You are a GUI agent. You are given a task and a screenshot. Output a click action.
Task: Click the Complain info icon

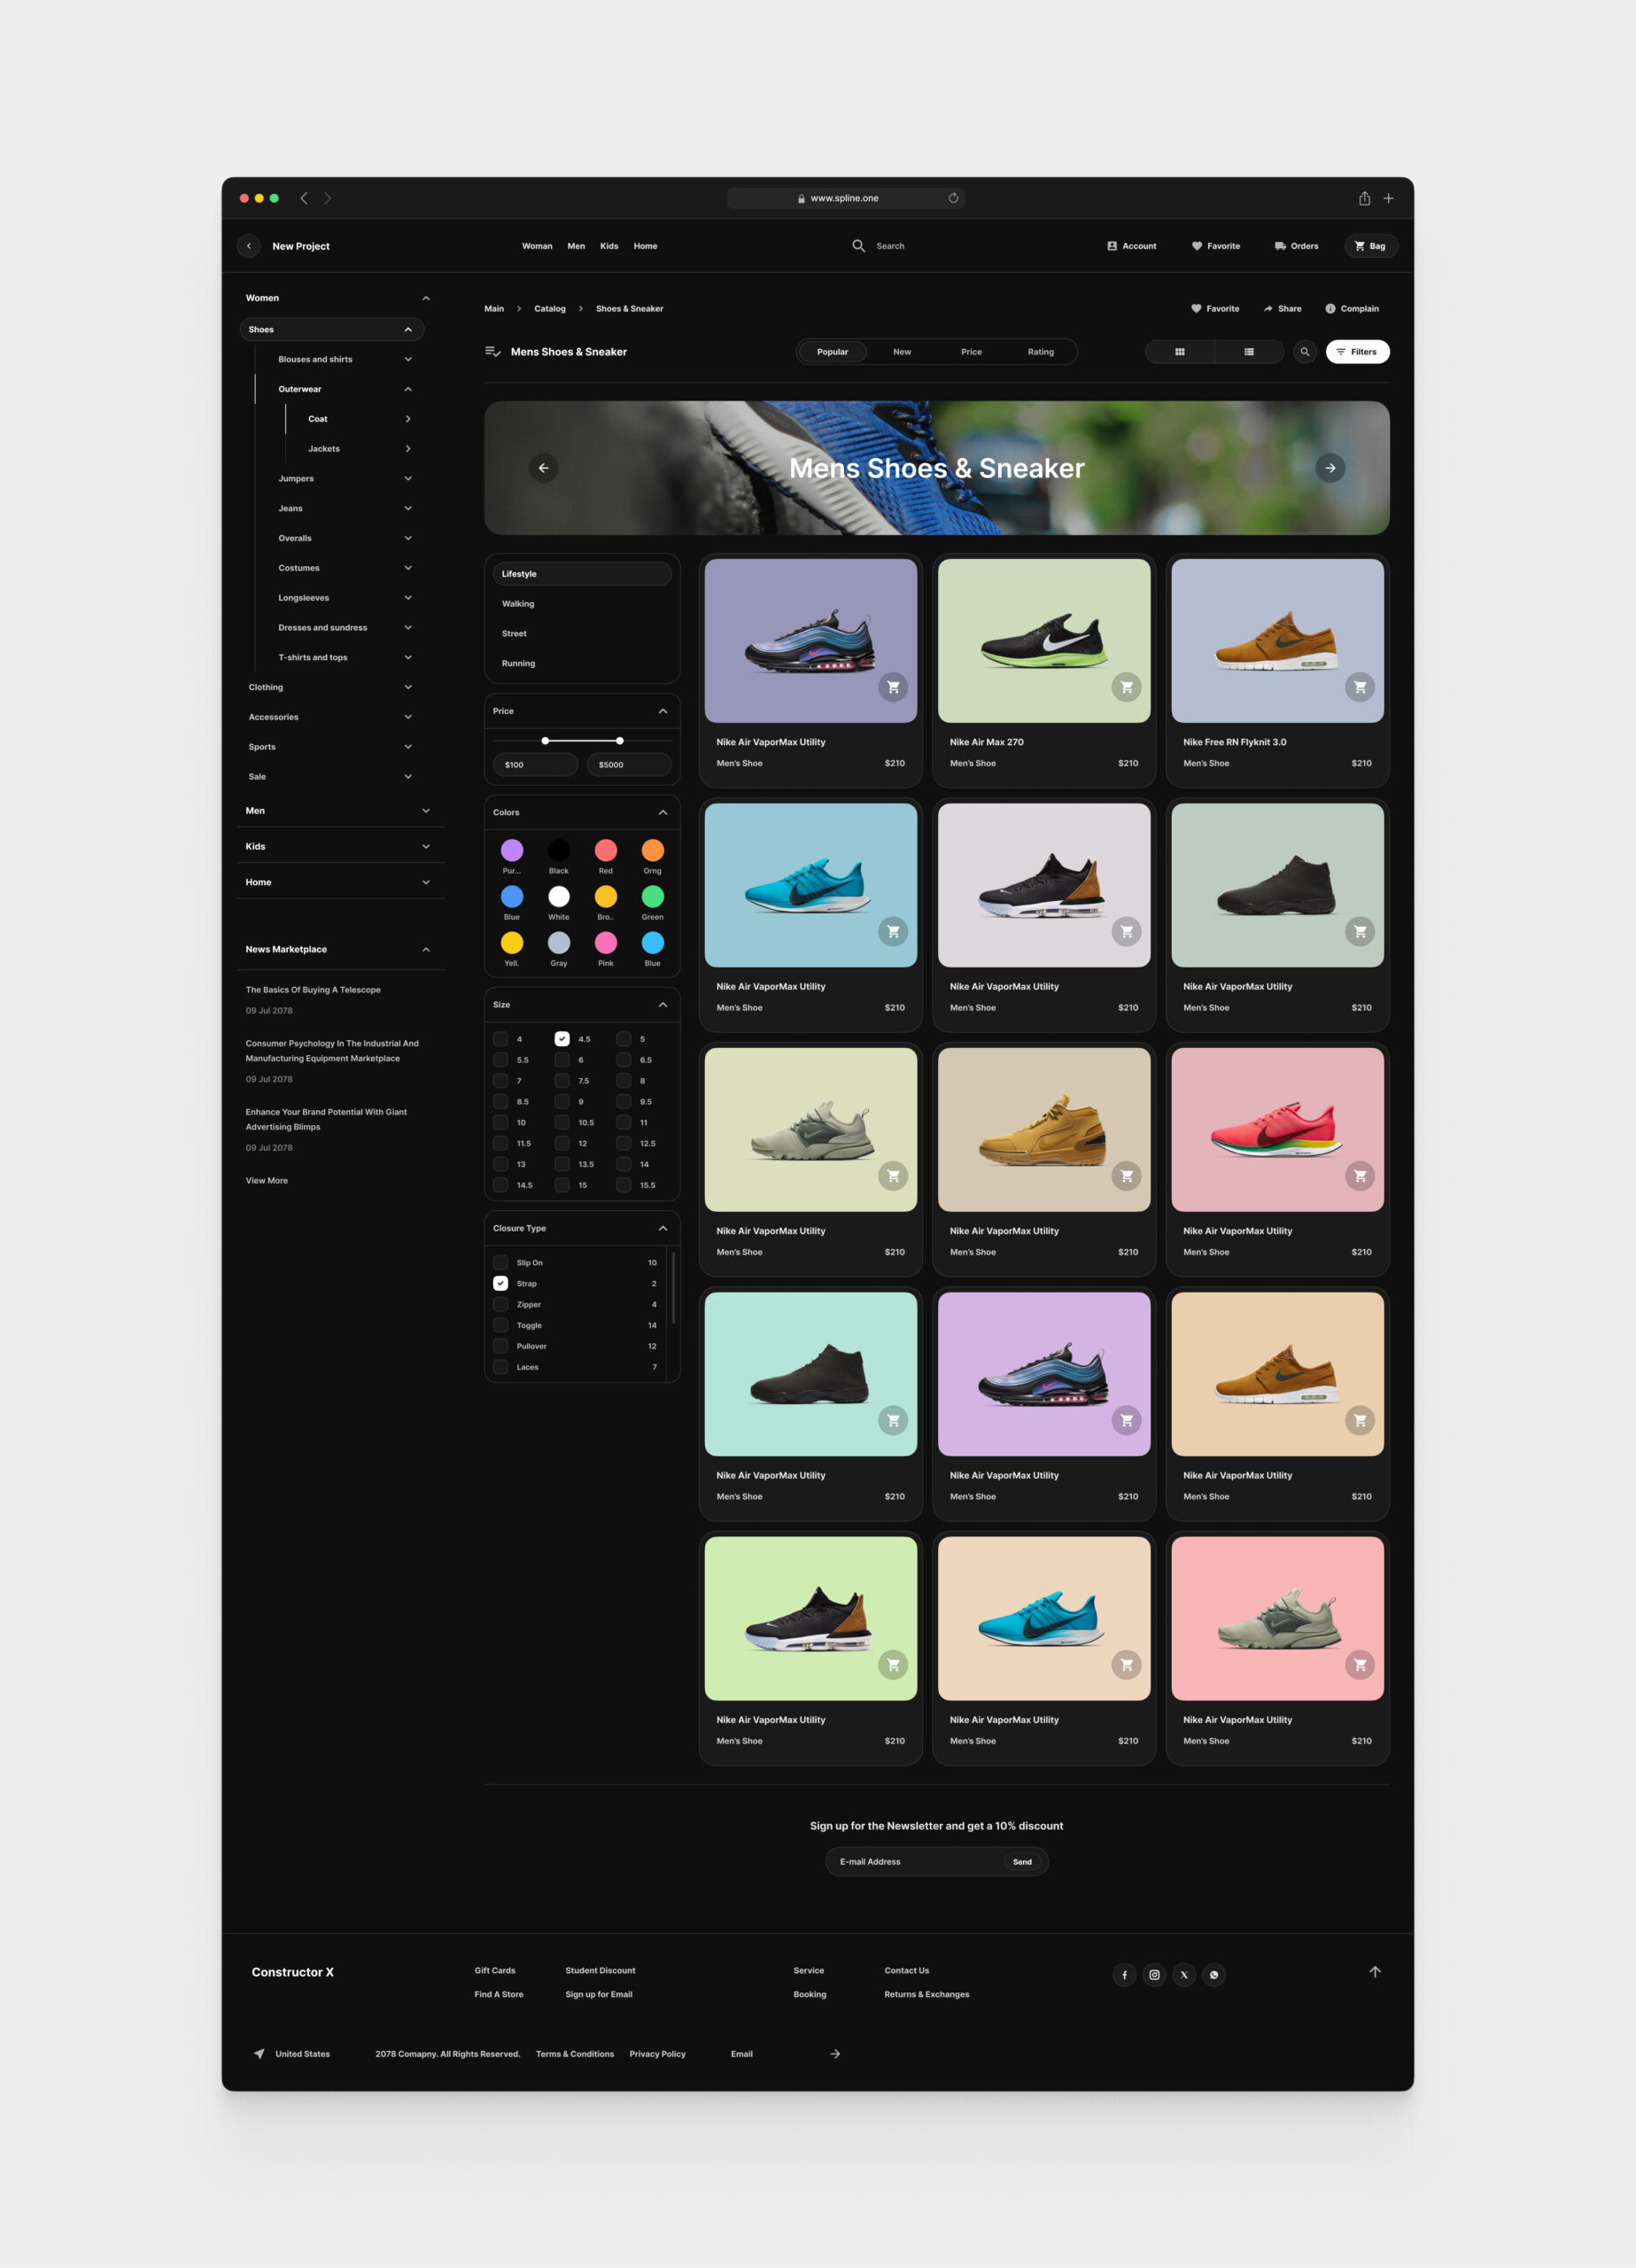pyautogui.click(x=1330, y=309)
